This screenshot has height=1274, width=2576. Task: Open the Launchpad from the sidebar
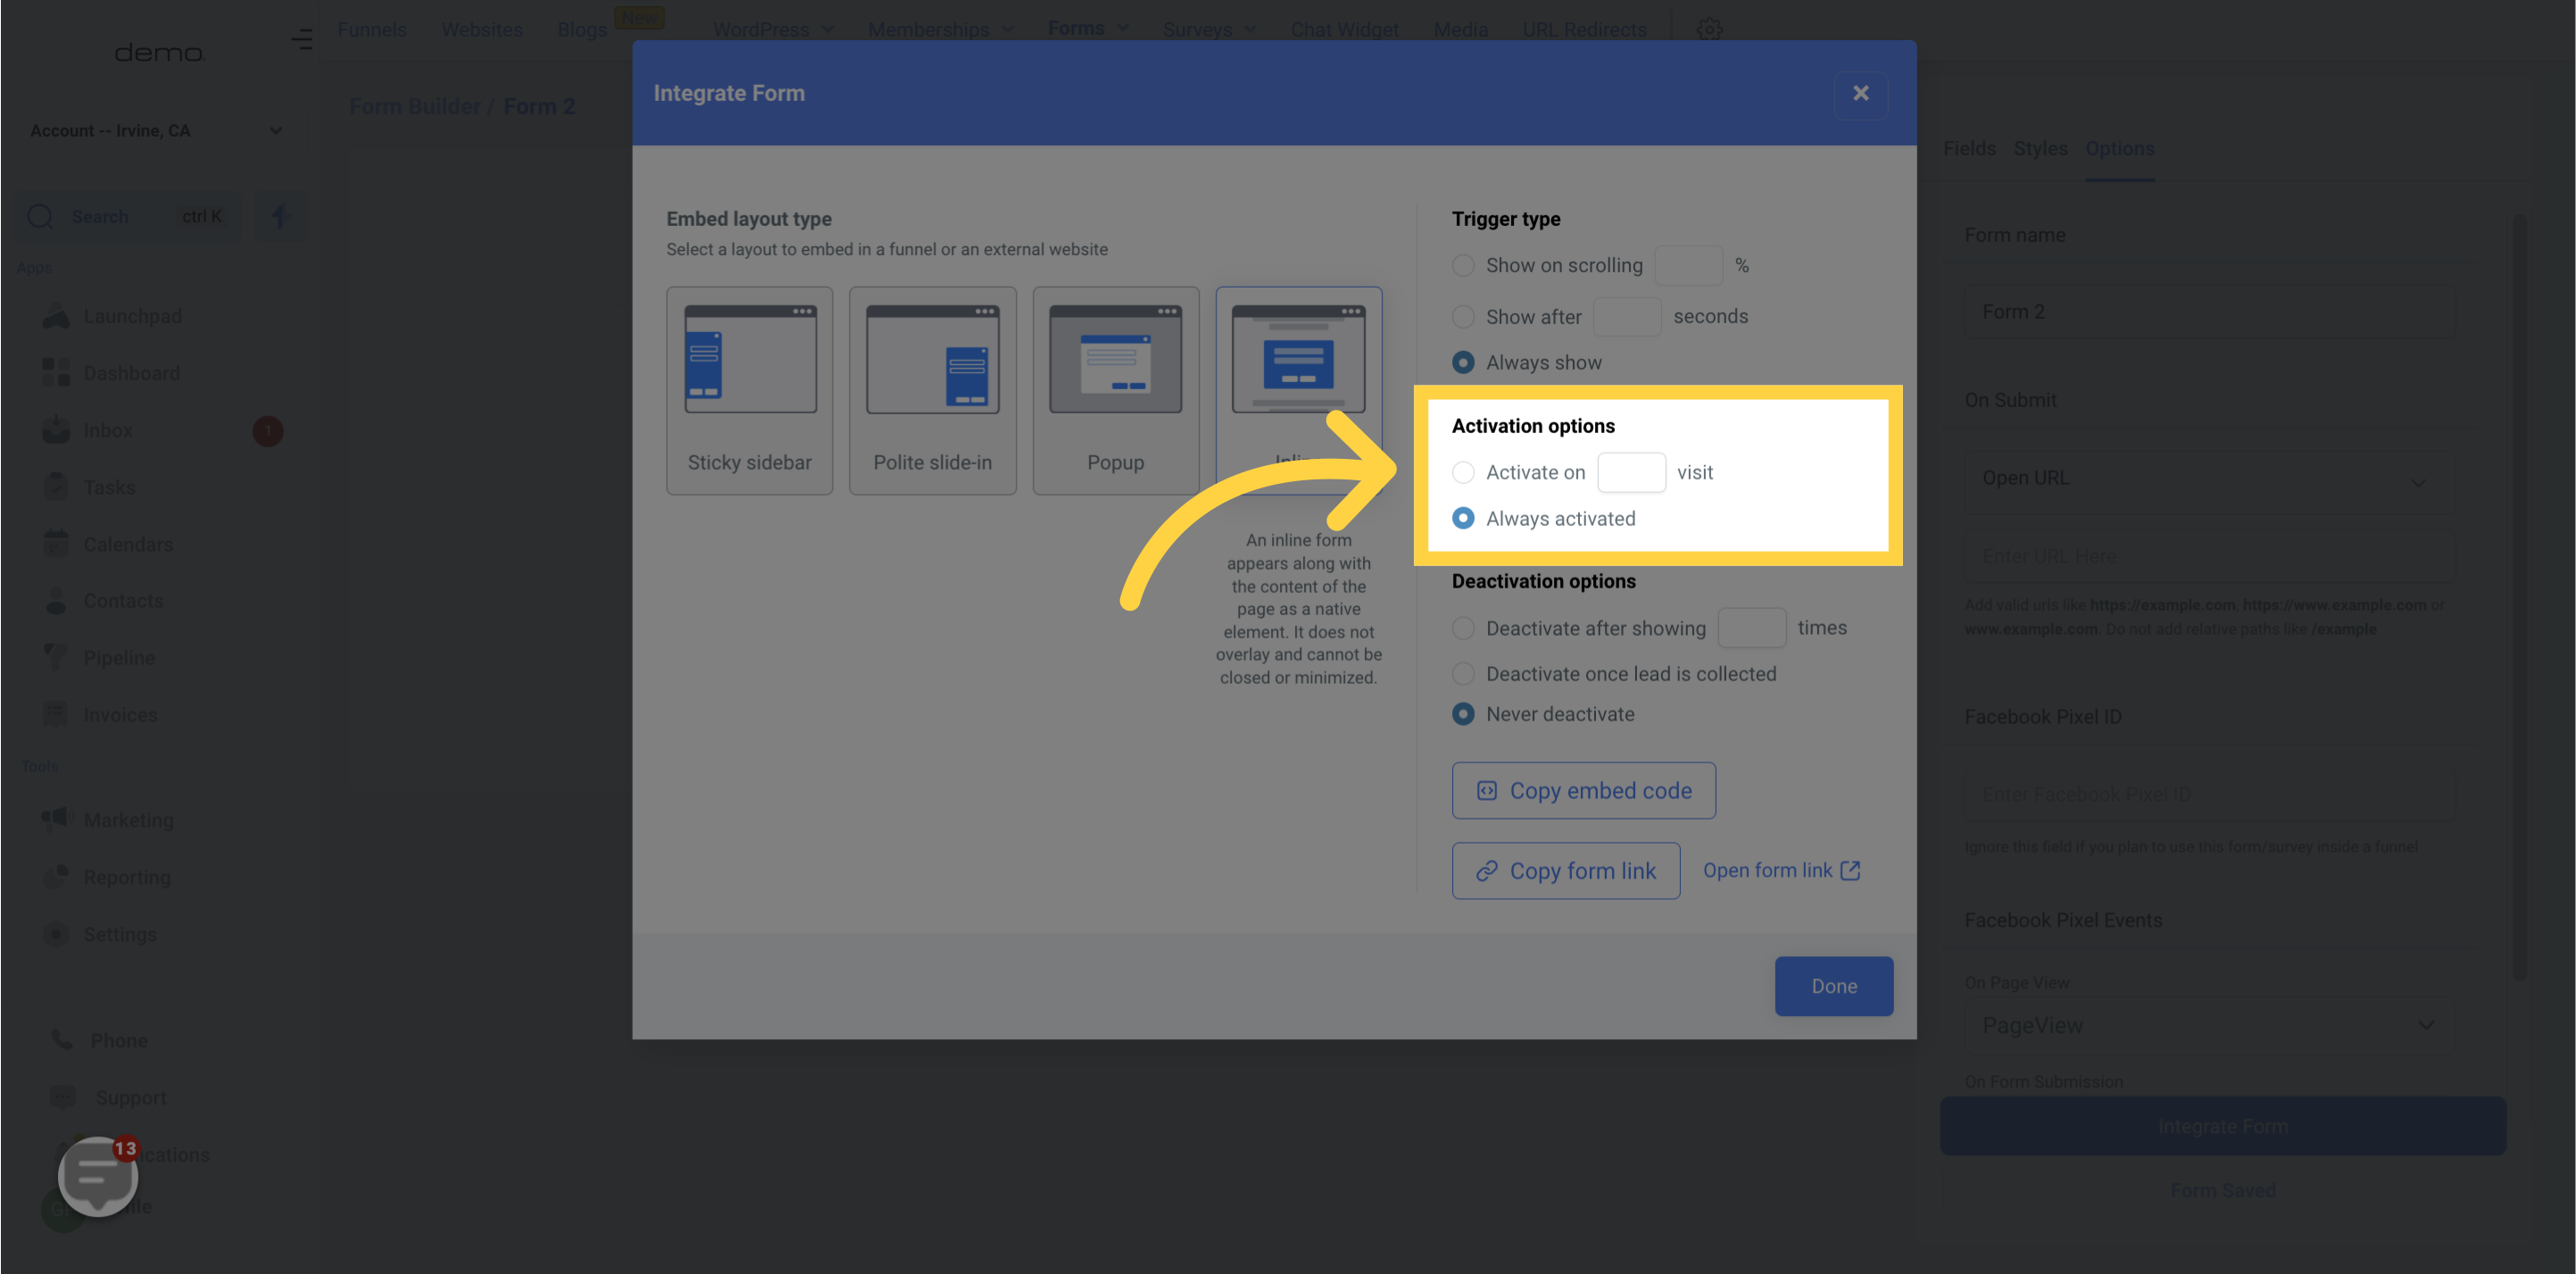point(57,315)
